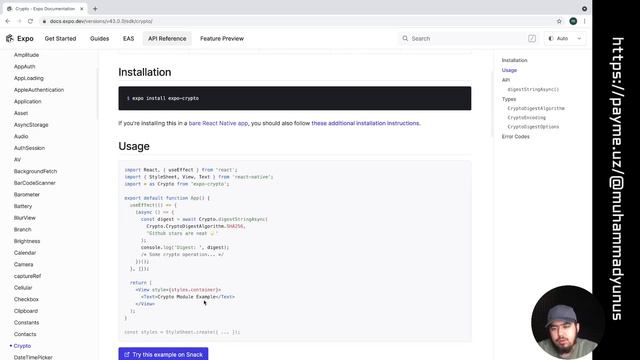Image resolution: width=640 pixels, height=360 pixels.
Task: Expand collapsed styles code line
Action: pos(182,332)
